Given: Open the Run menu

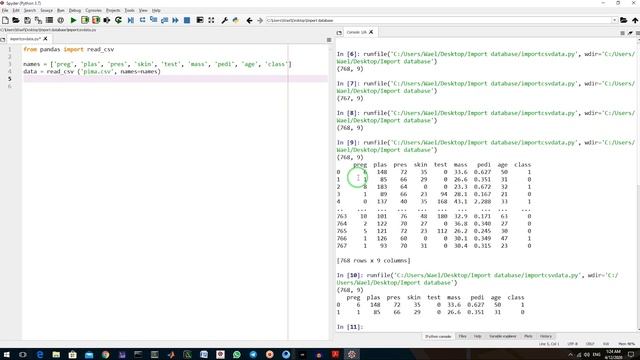Looking at the screenshot, I should (x=61, y=10).
